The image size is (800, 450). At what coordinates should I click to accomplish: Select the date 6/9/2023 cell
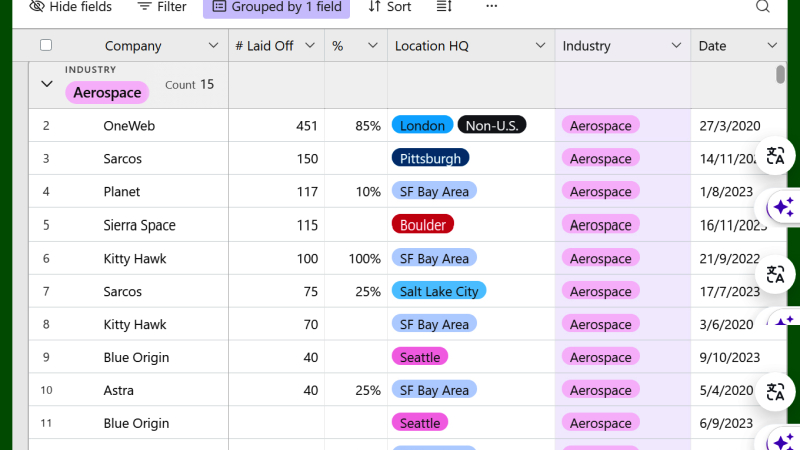739,423
